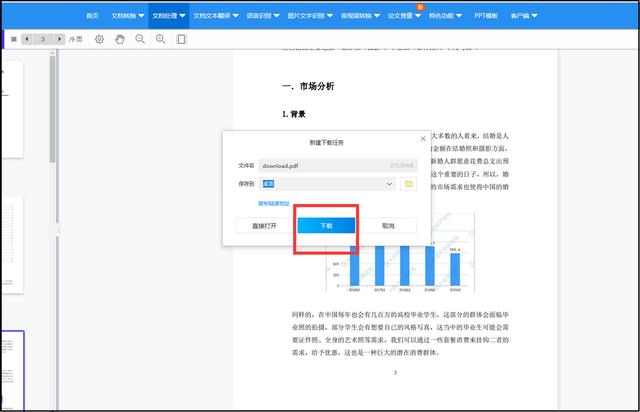The width and height of the screenshot is (640, 412).
Task: Select the highlighted bottom page thumbnail
Action: [x=13, y=370]
